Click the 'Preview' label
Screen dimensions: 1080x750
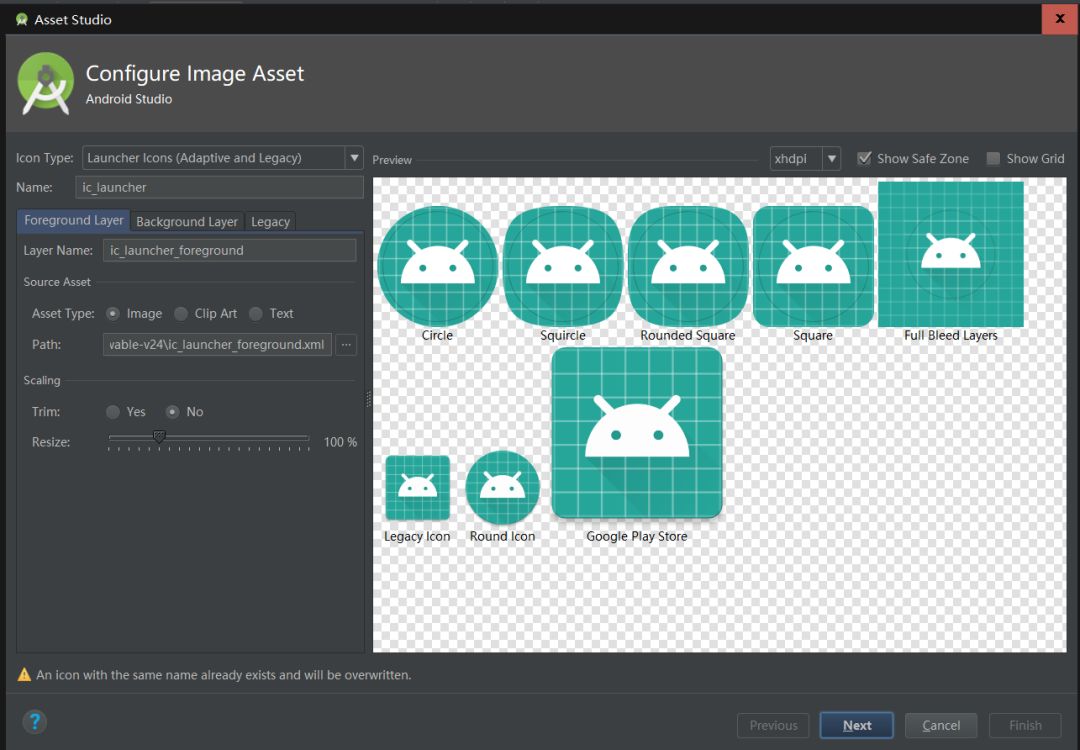tap(392, 160)
